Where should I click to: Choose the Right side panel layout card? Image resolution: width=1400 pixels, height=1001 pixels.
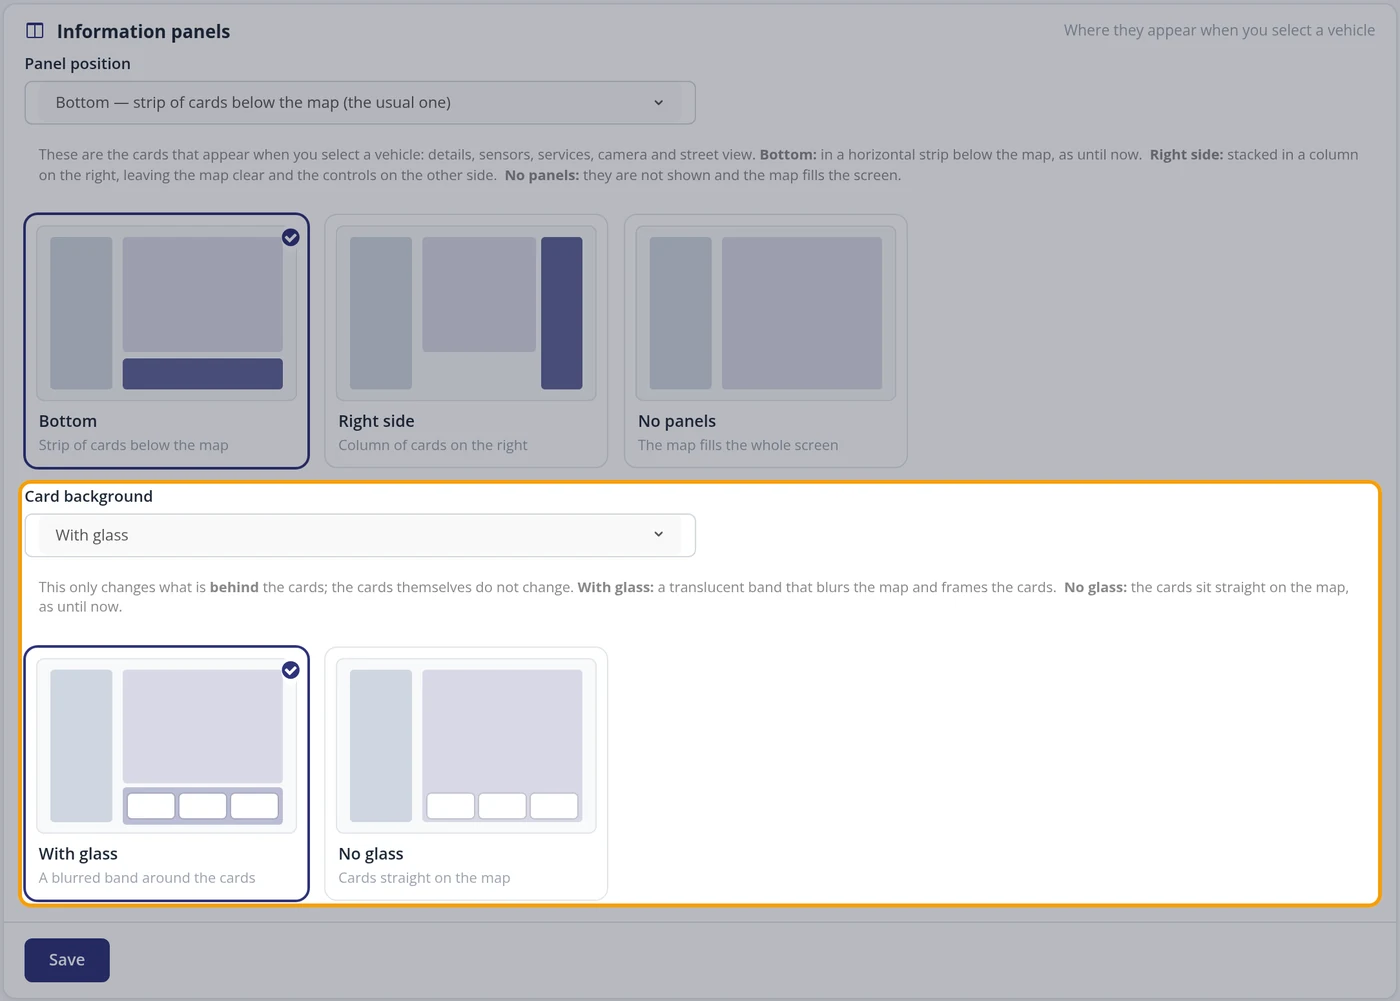pos(466,341)
